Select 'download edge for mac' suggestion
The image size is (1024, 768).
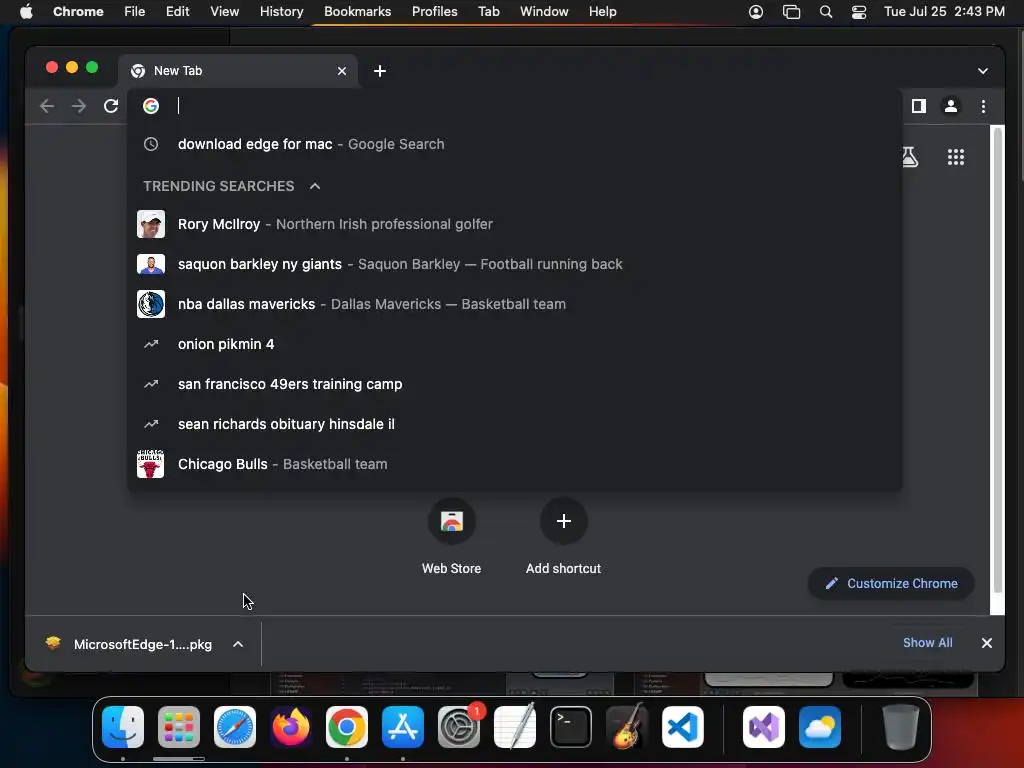(515, 144)
